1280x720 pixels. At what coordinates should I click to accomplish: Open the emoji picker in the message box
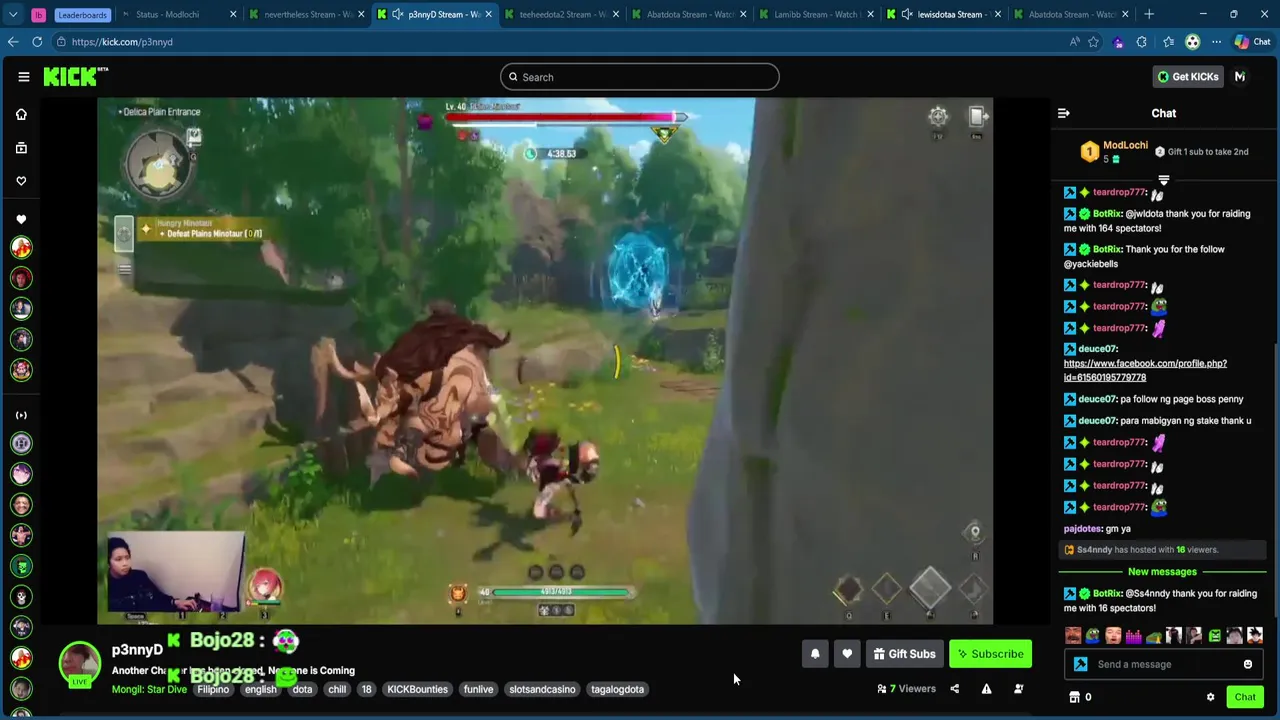[x=1248, y=664]
